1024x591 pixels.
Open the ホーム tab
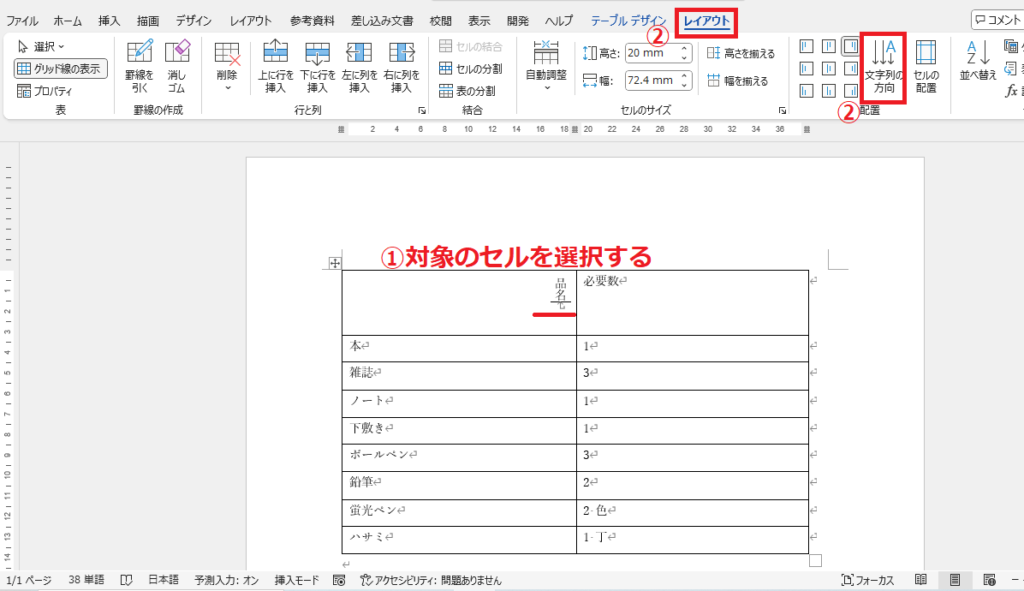coord(68,21)
